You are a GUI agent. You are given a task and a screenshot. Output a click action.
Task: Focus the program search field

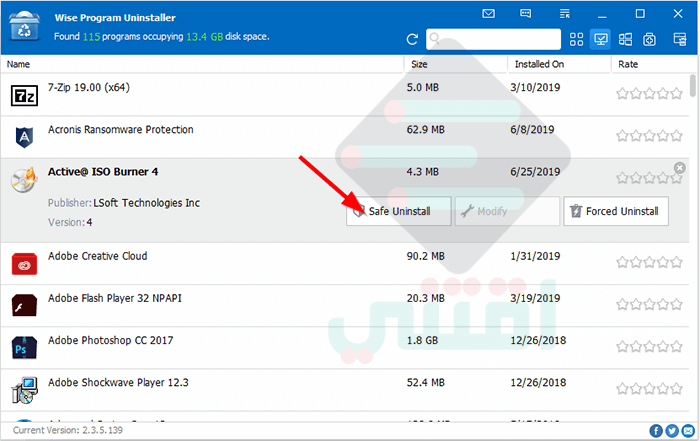[493, 39]
